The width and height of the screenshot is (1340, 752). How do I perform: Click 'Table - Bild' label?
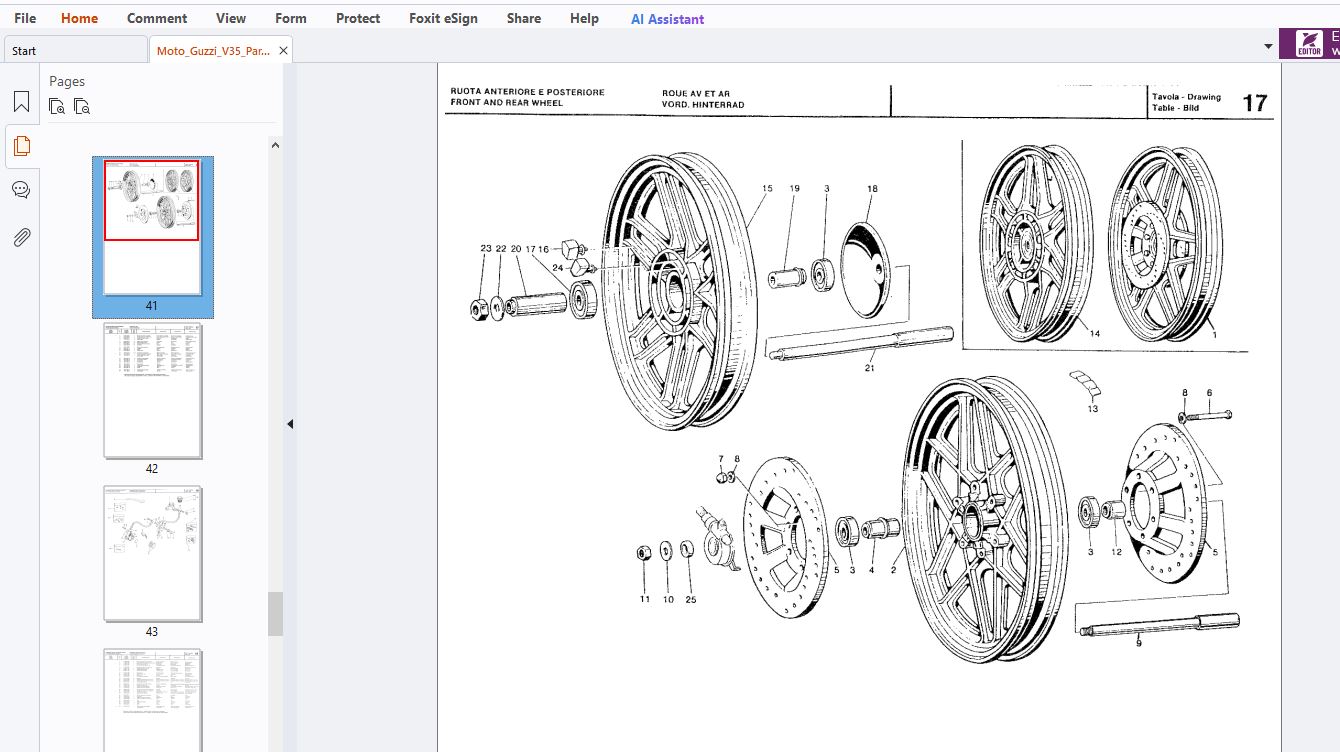(x=1175, y=108)
